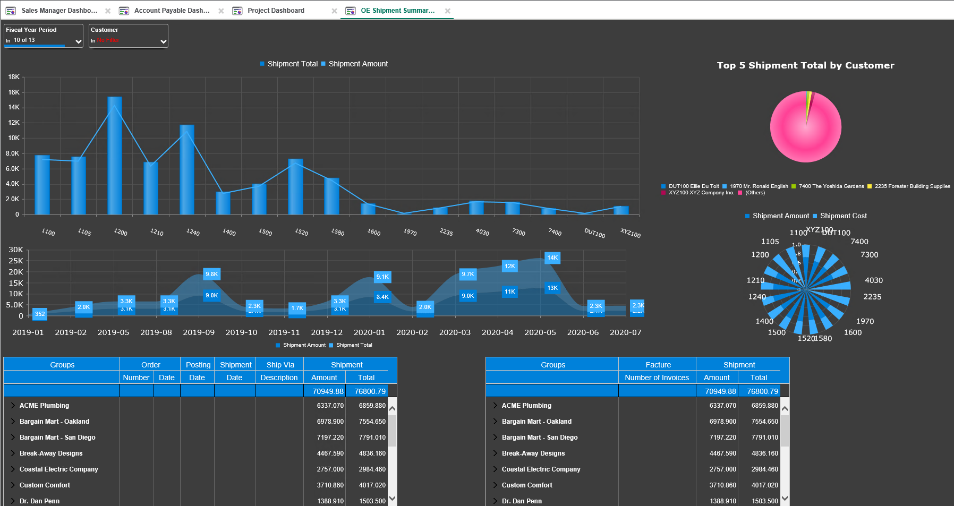Click the Groups column header in left table

[62, 365]
